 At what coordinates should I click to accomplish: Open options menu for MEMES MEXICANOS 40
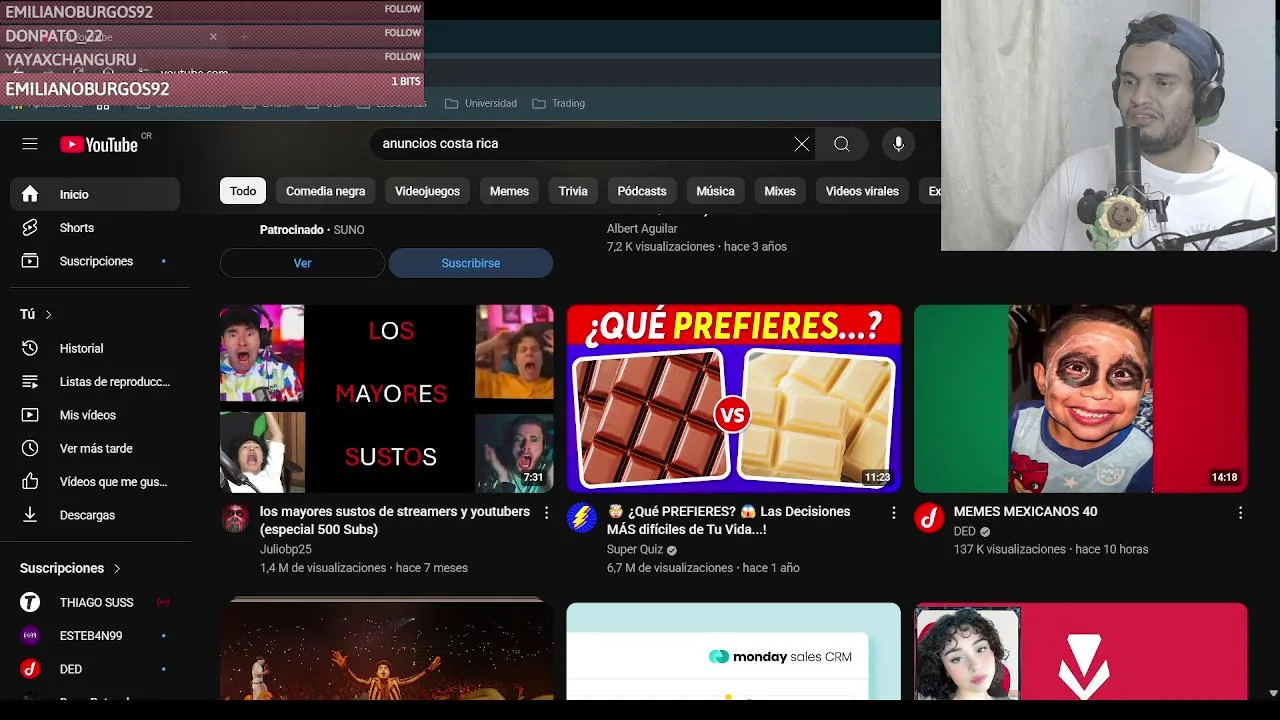coord(1240,512)
